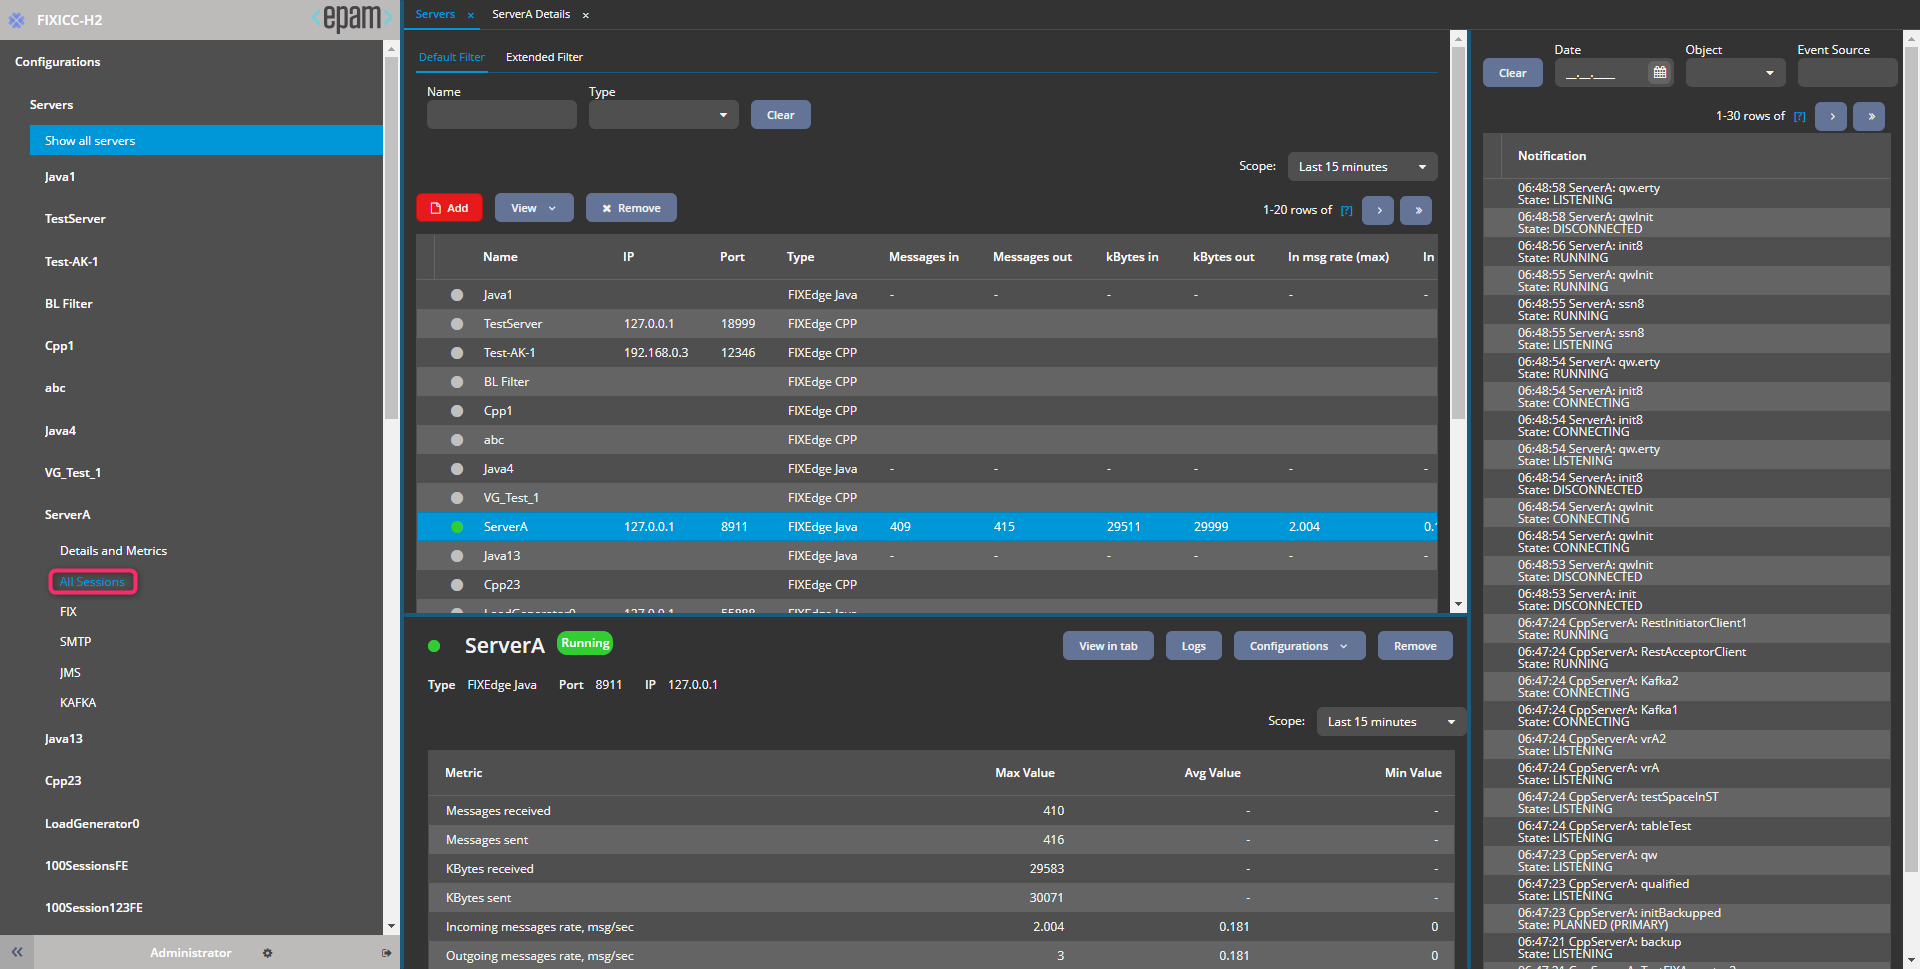Open ServerA Configurations dropdown
1920x969 pixels.
(1298, 646)
